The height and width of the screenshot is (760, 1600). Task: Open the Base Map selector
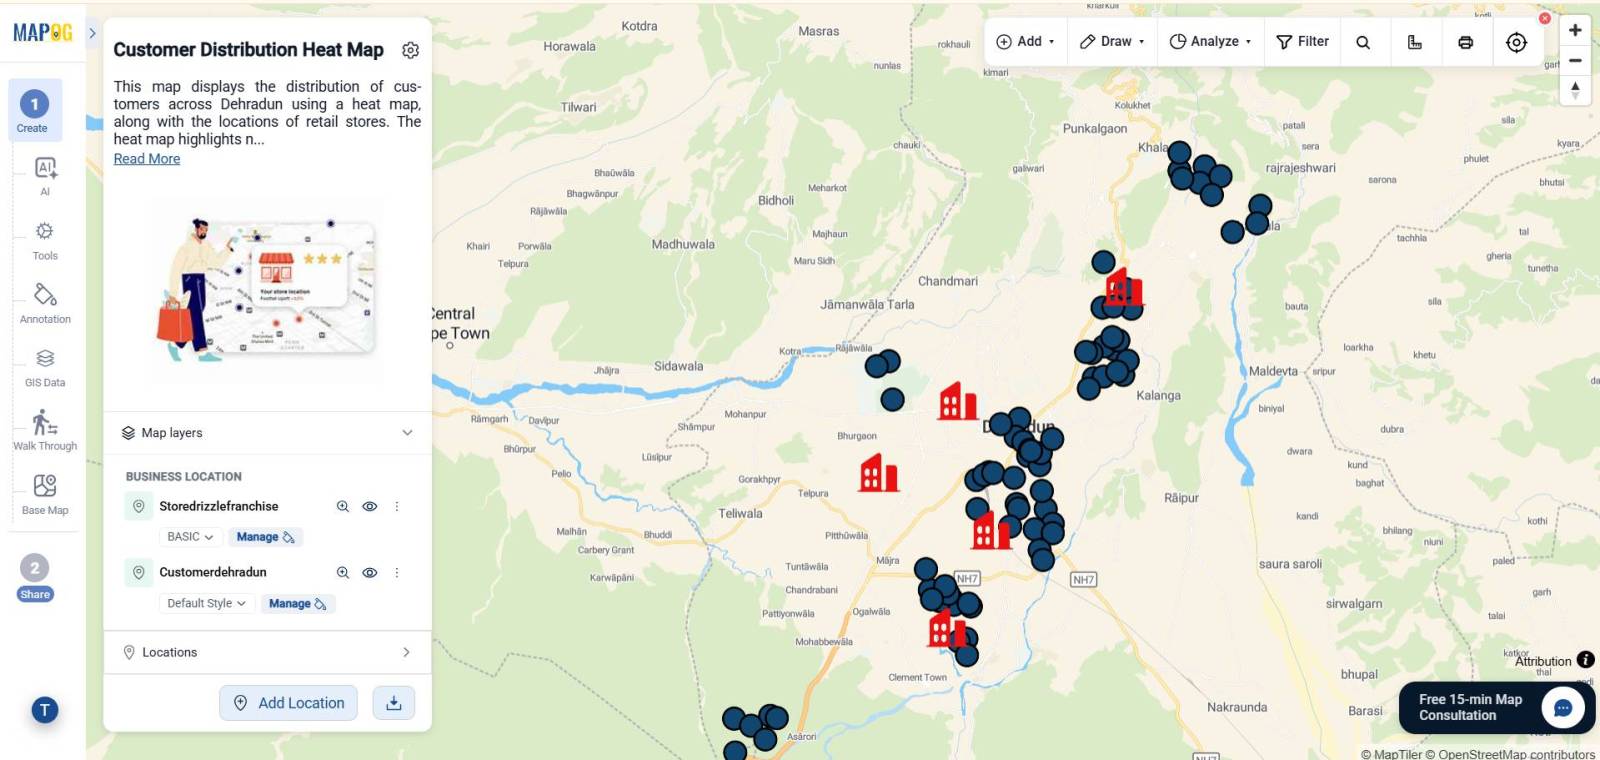[x=45, y=495]
